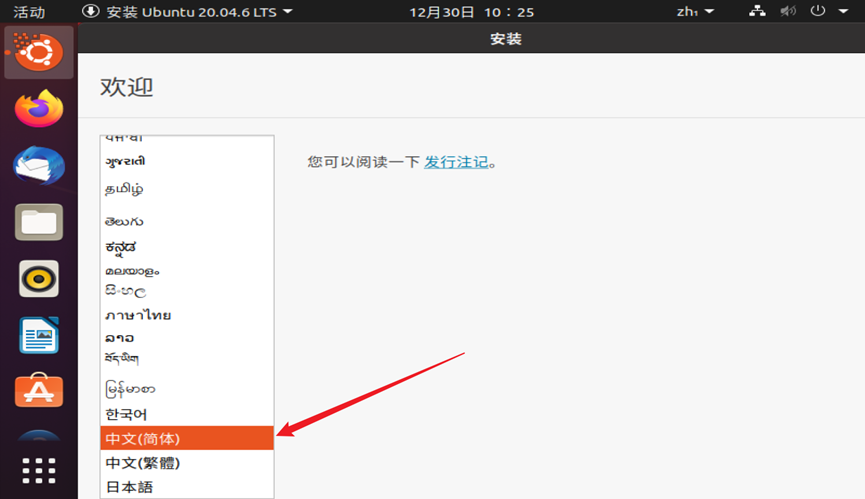Open the Files manager in dock

(39, 222)
